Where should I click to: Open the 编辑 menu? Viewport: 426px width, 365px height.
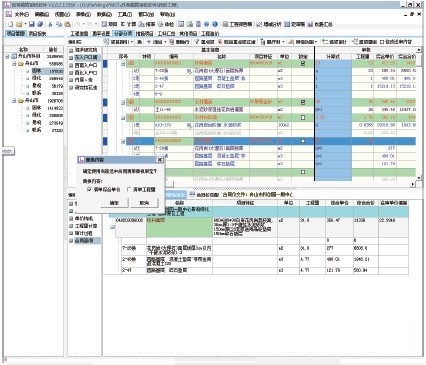42,15
